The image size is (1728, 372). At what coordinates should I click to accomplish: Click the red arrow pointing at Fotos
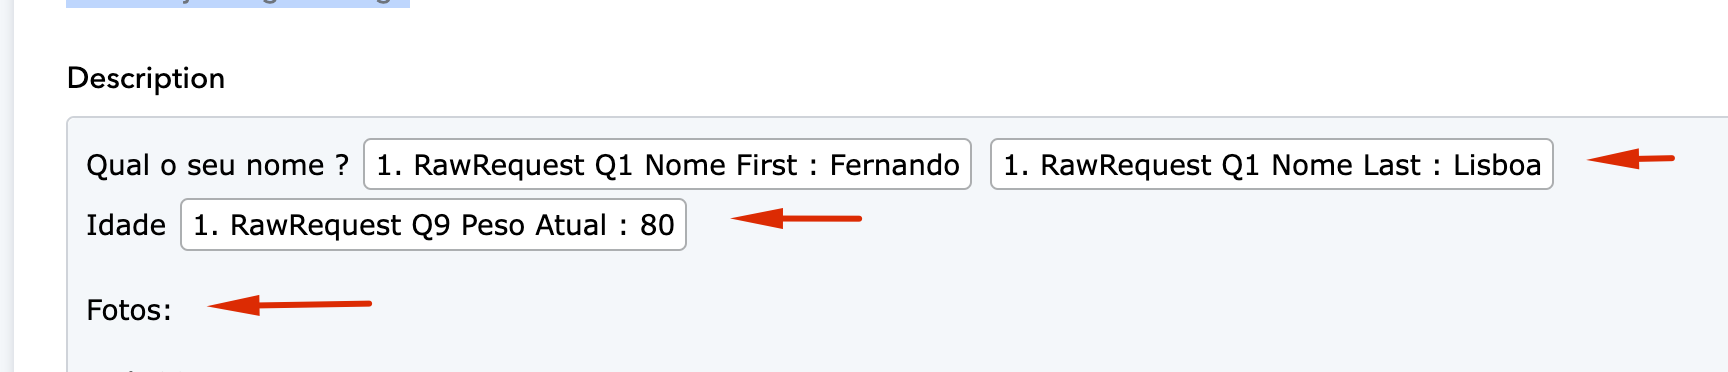pos(290,305)
